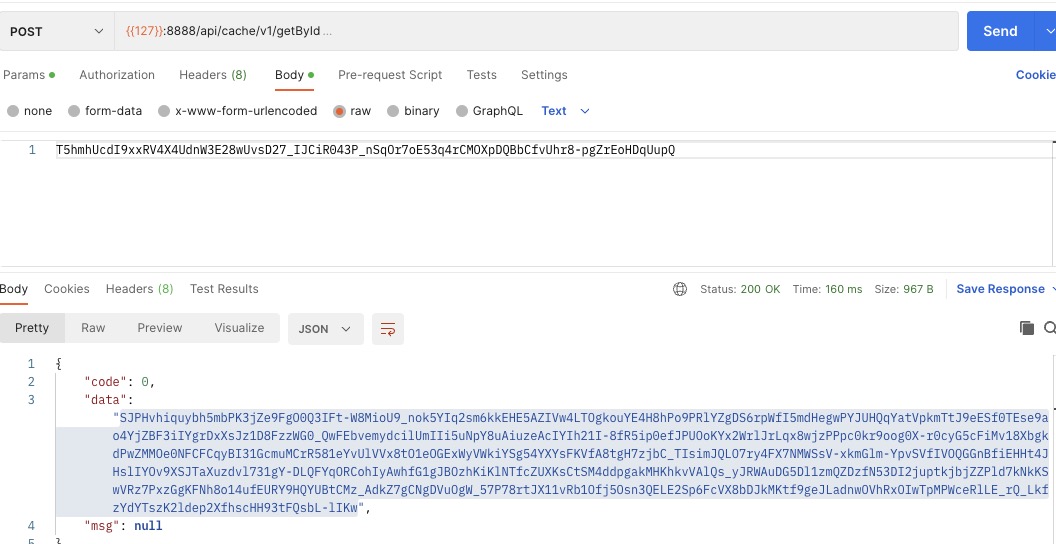Expand the Text format dropdown
Viewport: 1056px width, 544px height.
pyautogui.click(x=565, y=111)
